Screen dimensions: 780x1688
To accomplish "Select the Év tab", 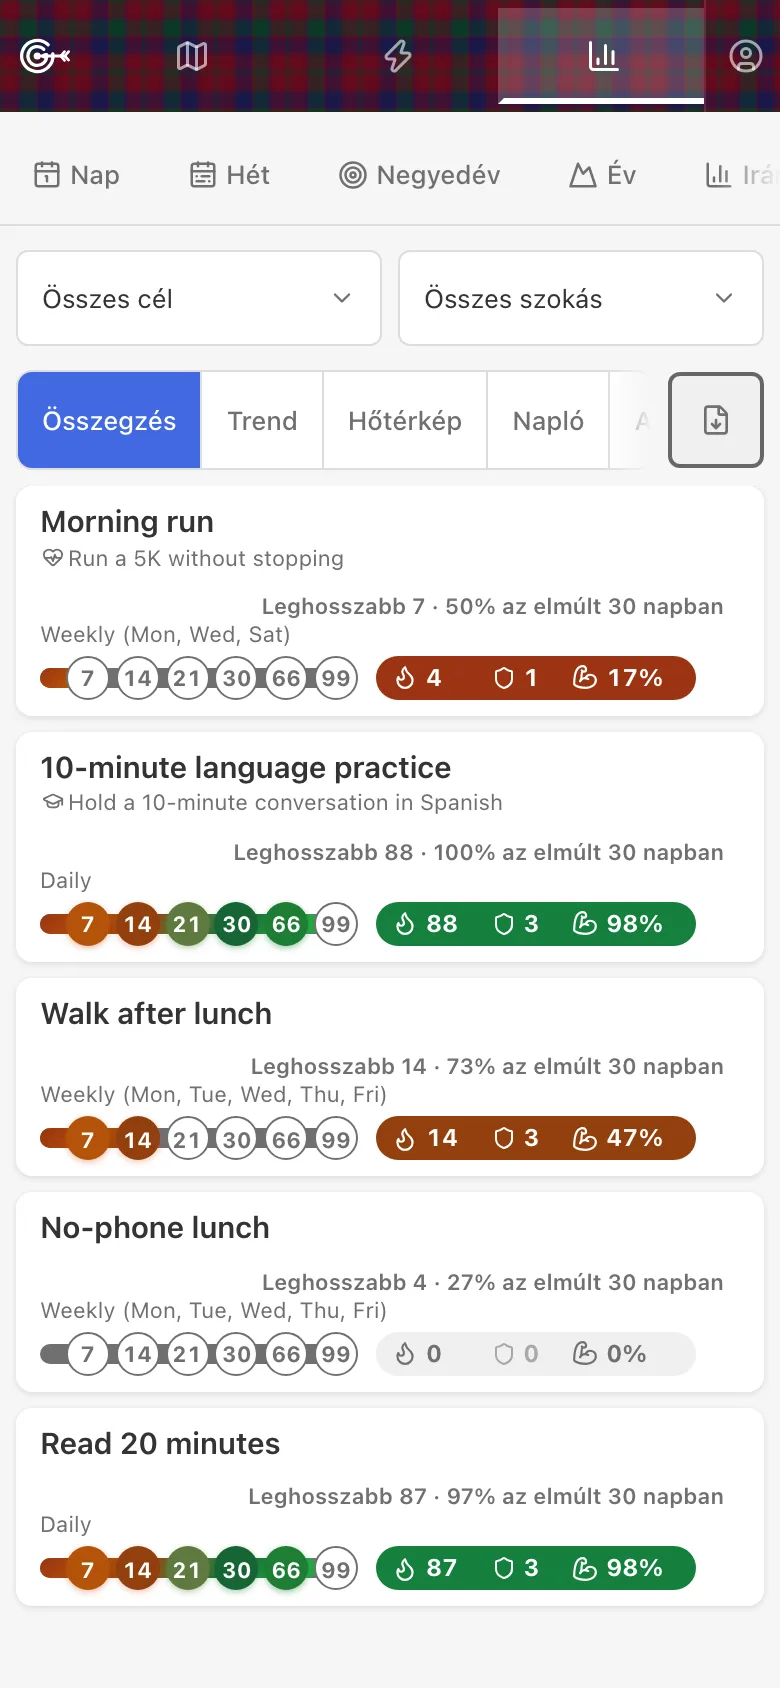I will tap(603, 175).
